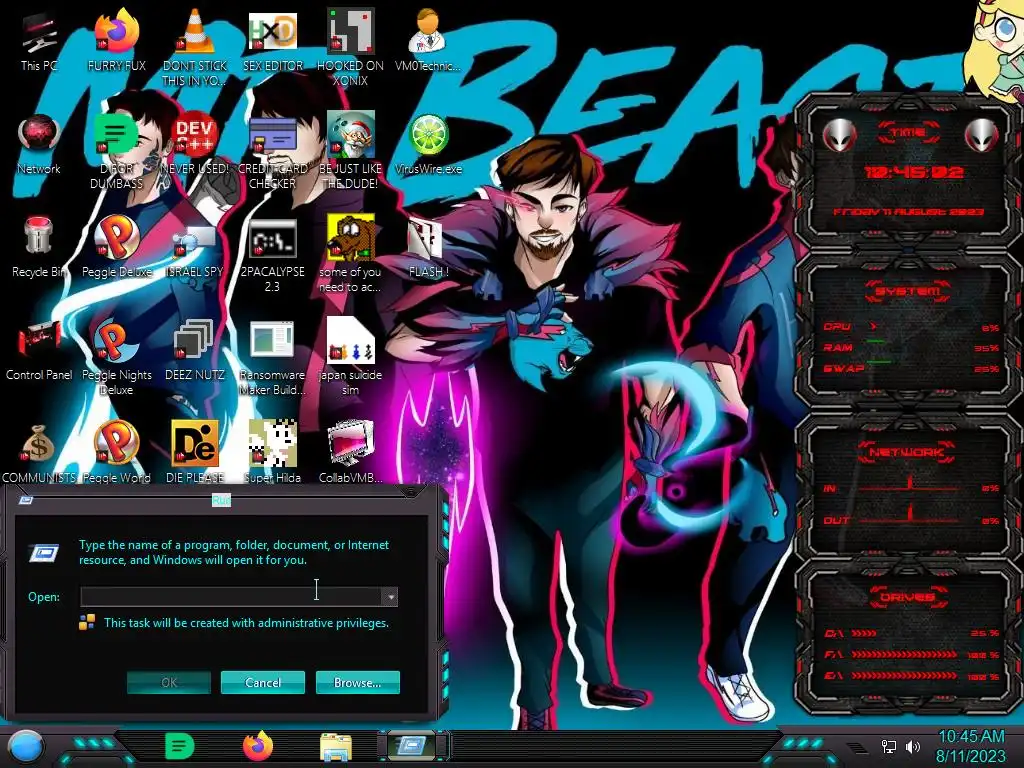Select the japan suicide sim icon

point(350,357)
